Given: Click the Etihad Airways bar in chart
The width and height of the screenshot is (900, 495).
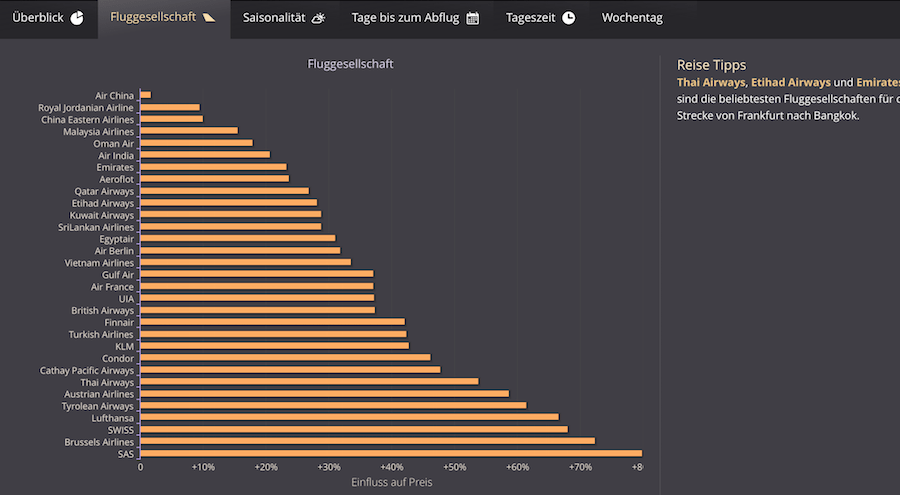Looking at the screenshot, I should click(x=228, y=203).
